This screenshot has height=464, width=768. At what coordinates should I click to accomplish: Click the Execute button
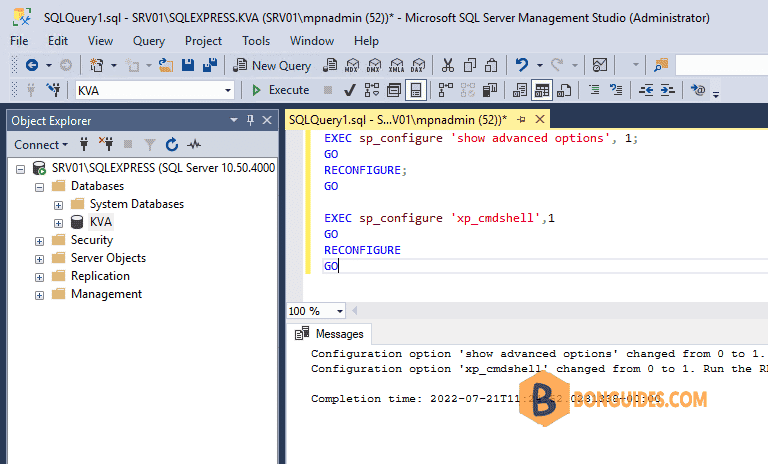coord(281,90)
